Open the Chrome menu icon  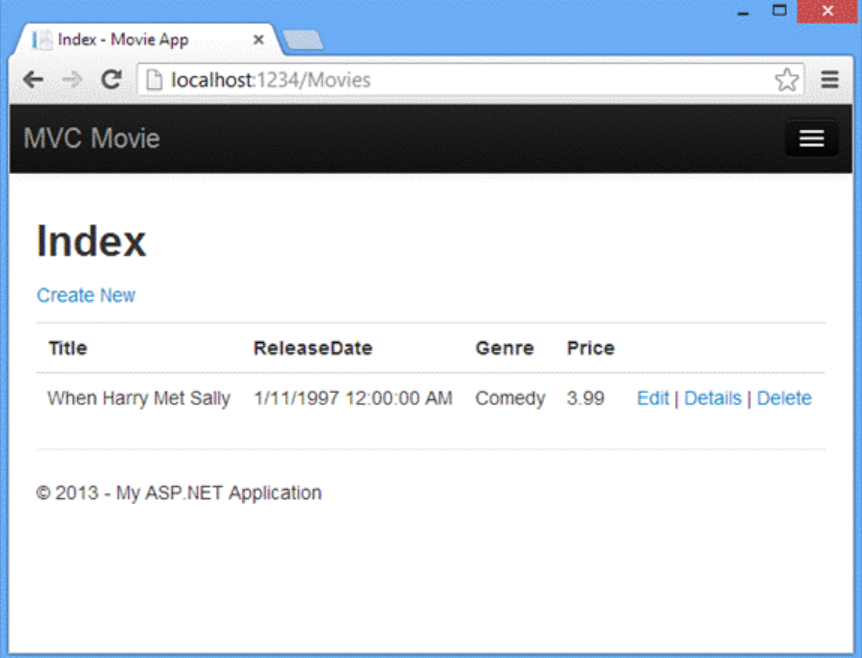(830, 80)
